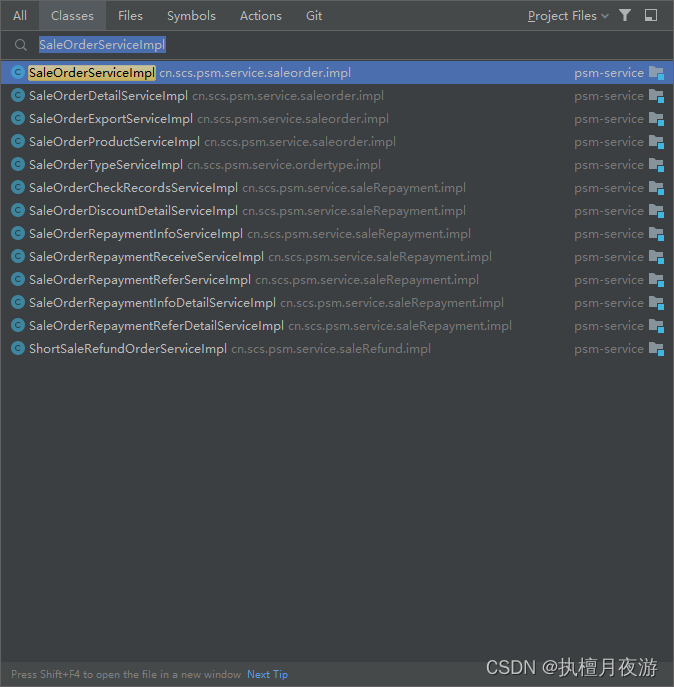674x687 pixels.
Task: Select SaleOrderServiceImpl class result
Action: click(x=337, y=73)
